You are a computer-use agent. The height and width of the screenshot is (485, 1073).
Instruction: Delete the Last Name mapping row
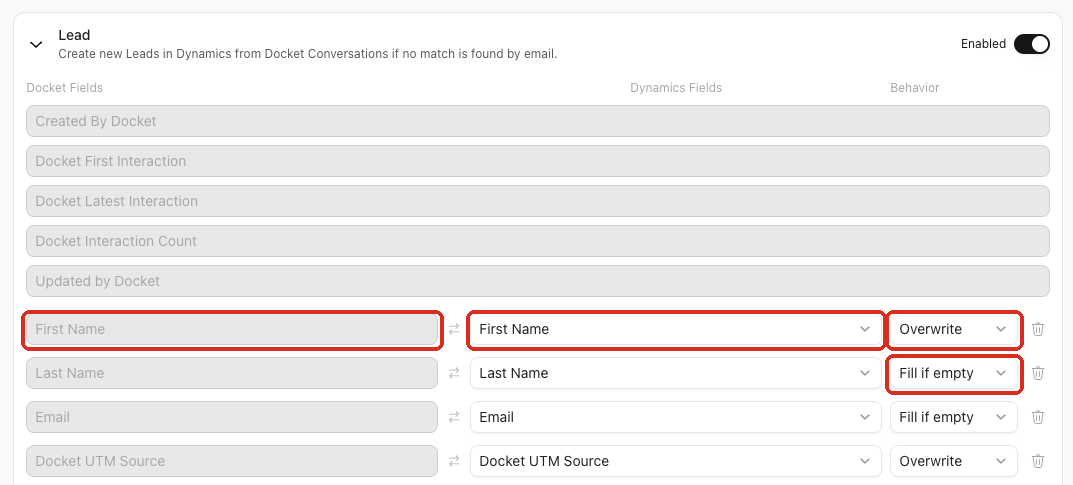pyautogui.click(x=1037, y=373)
